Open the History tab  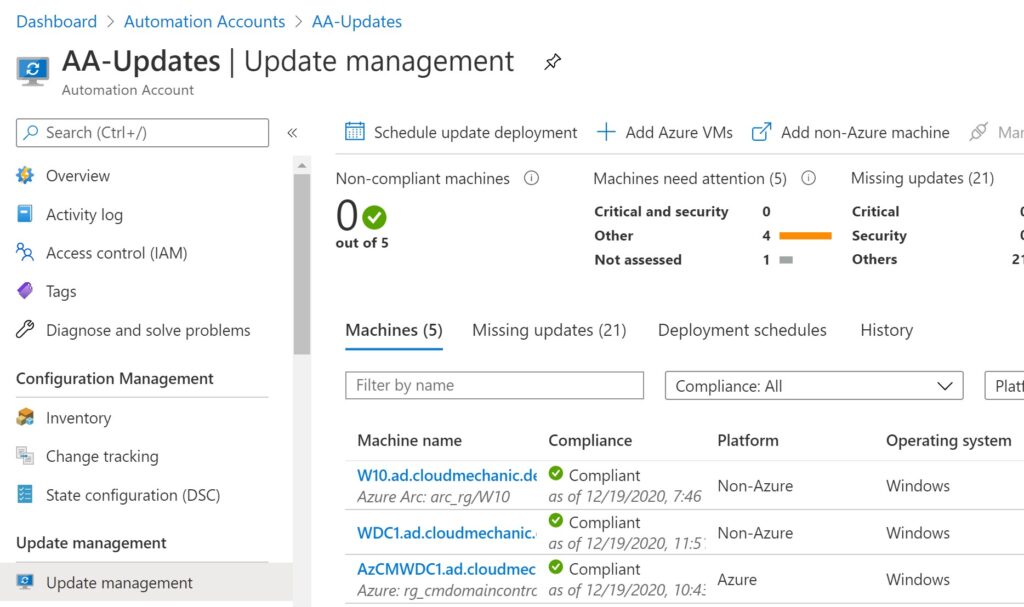click(x=886, y=331)
